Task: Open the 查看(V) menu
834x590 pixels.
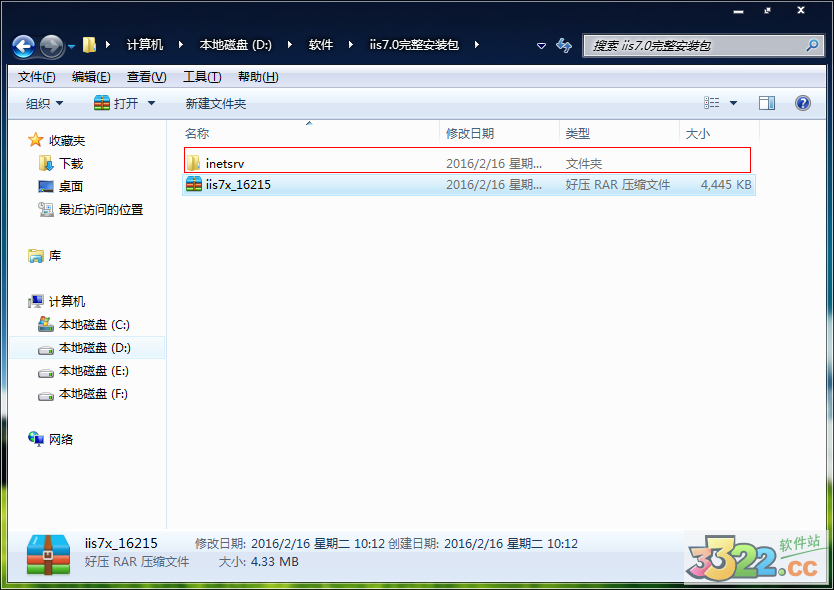Action: 146,77
